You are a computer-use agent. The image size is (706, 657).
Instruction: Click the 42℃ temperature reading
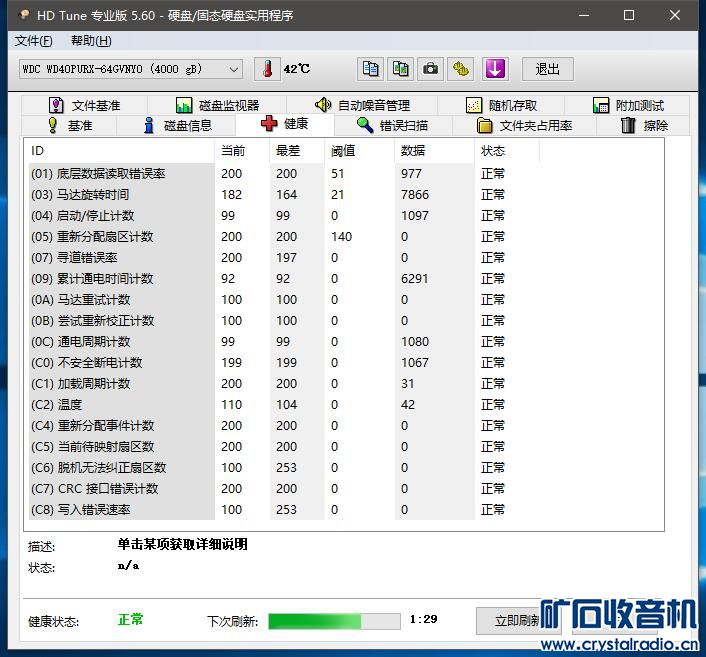pyautogui.click(x=297, y=69)
